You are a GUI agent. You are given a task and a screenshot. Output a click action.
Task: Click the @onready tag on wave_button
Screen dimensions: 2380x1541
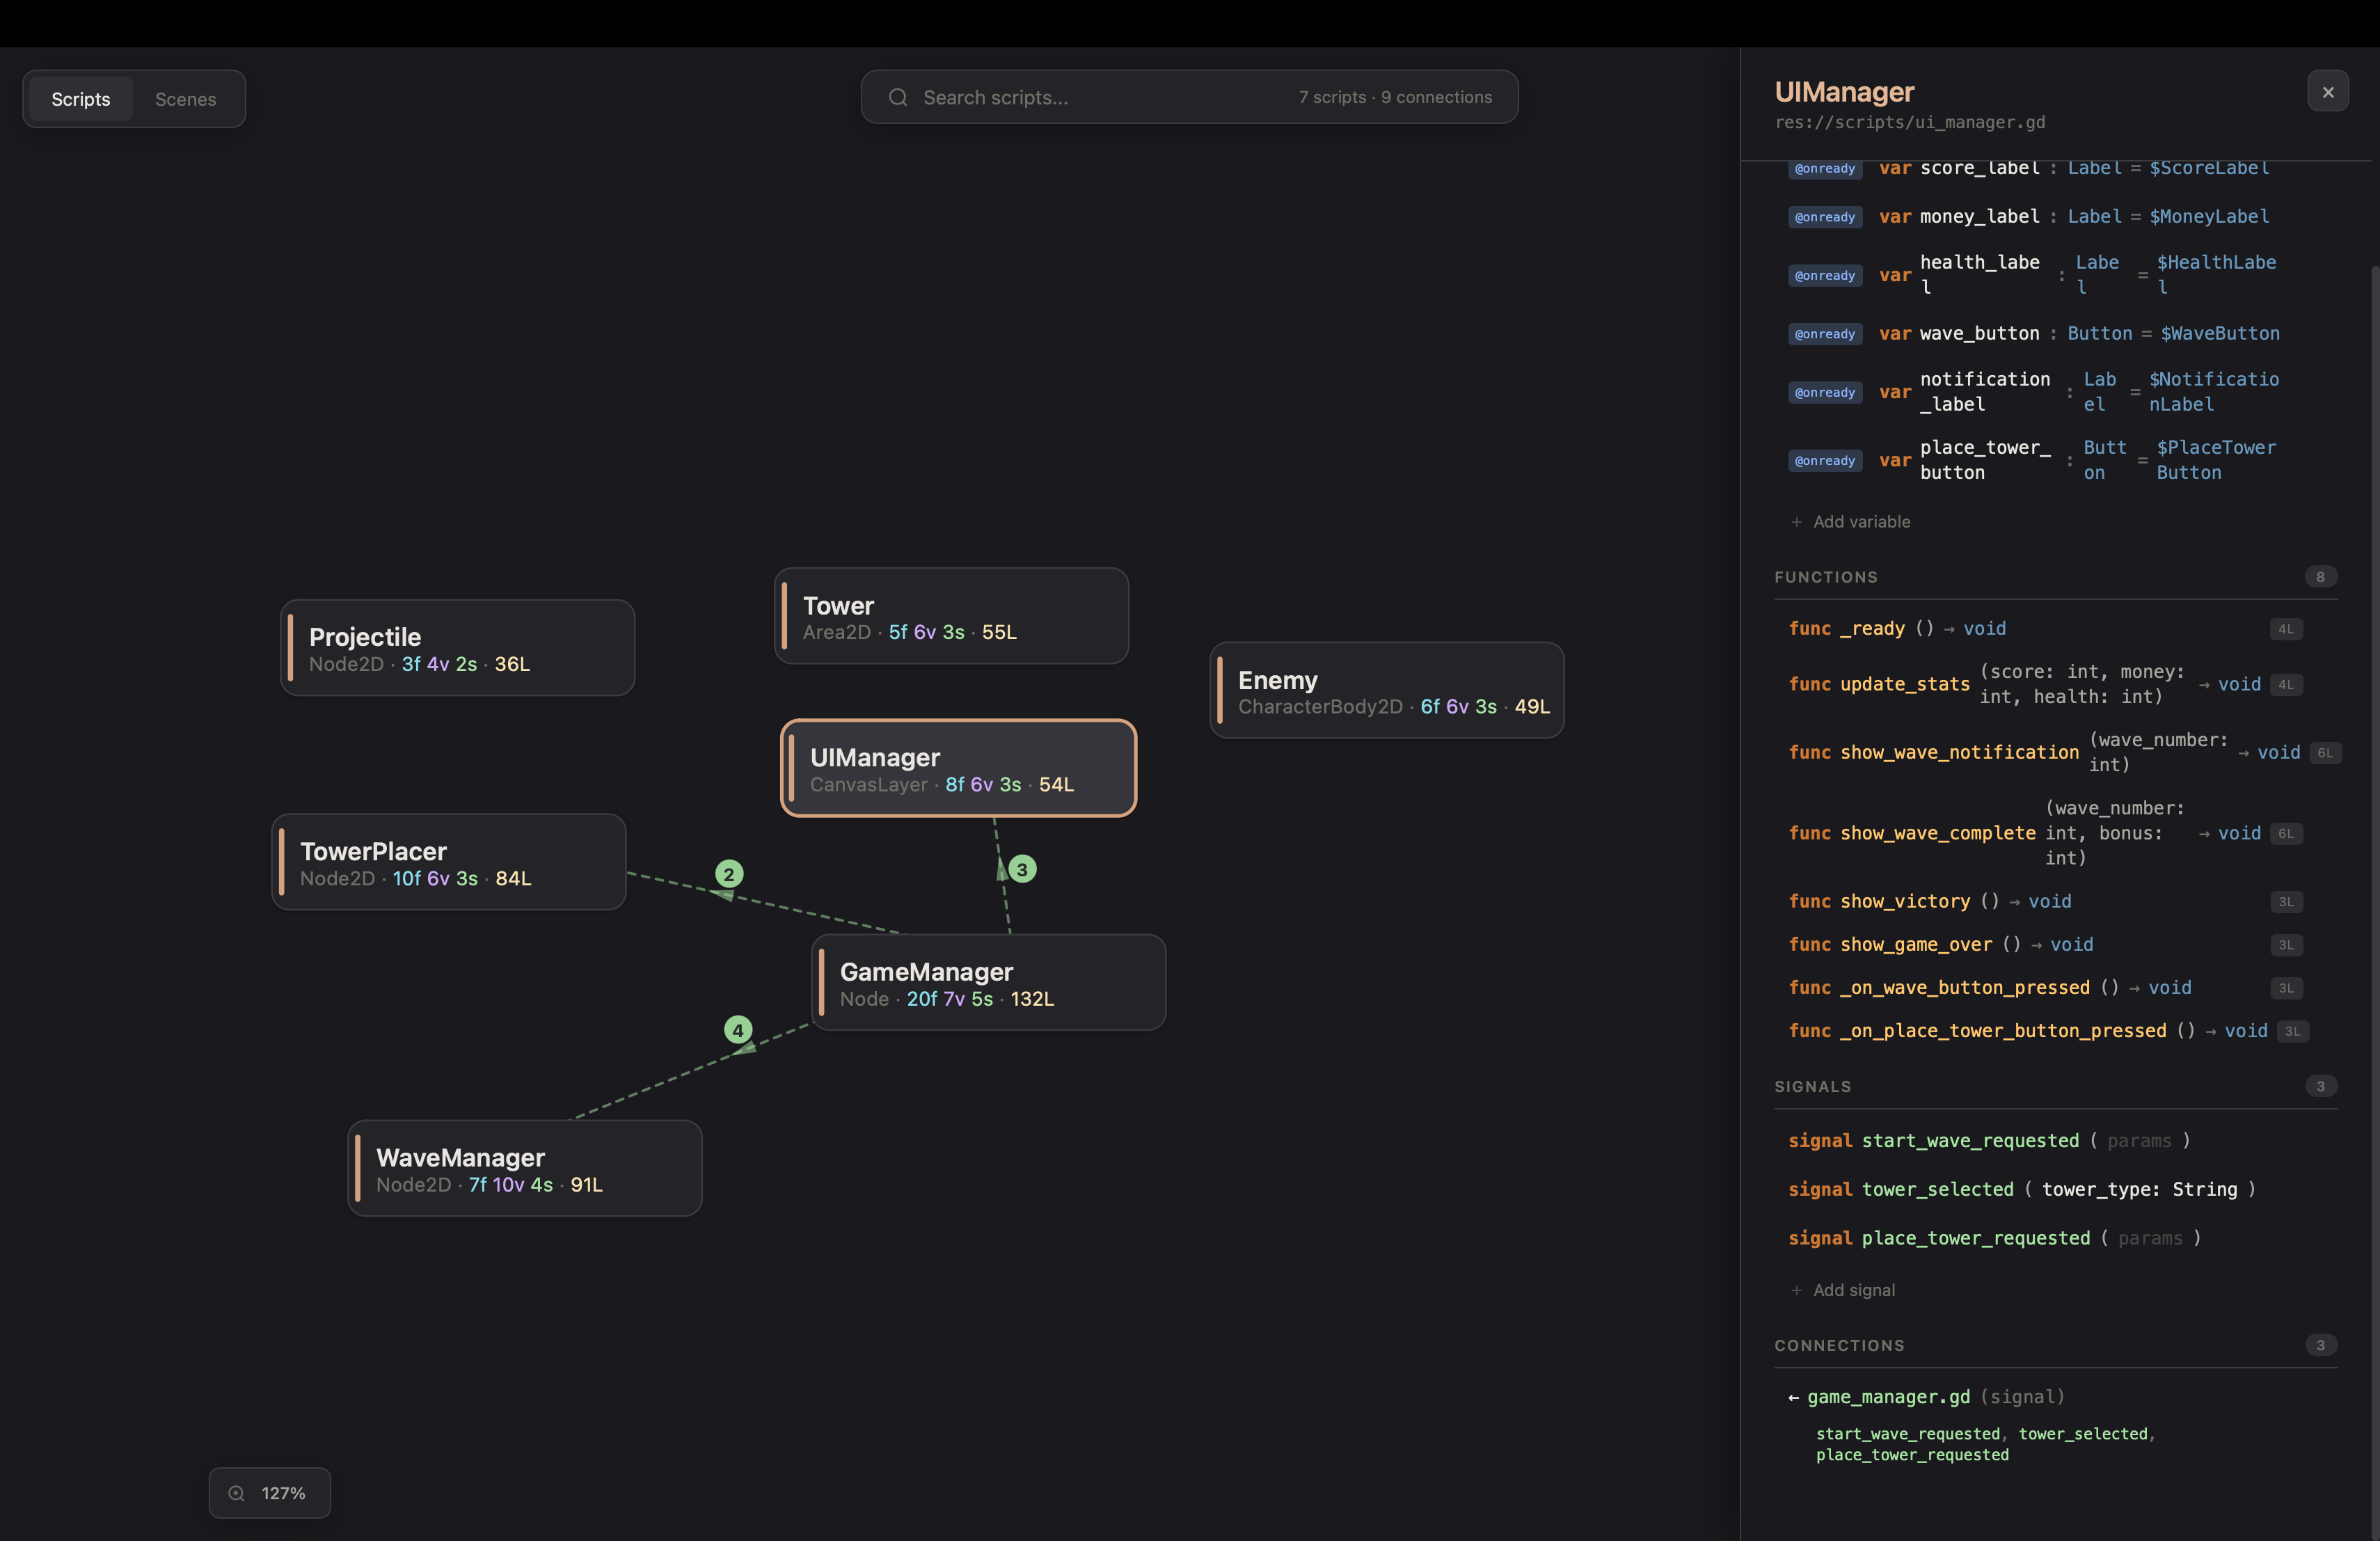(x=1824, y=334)
